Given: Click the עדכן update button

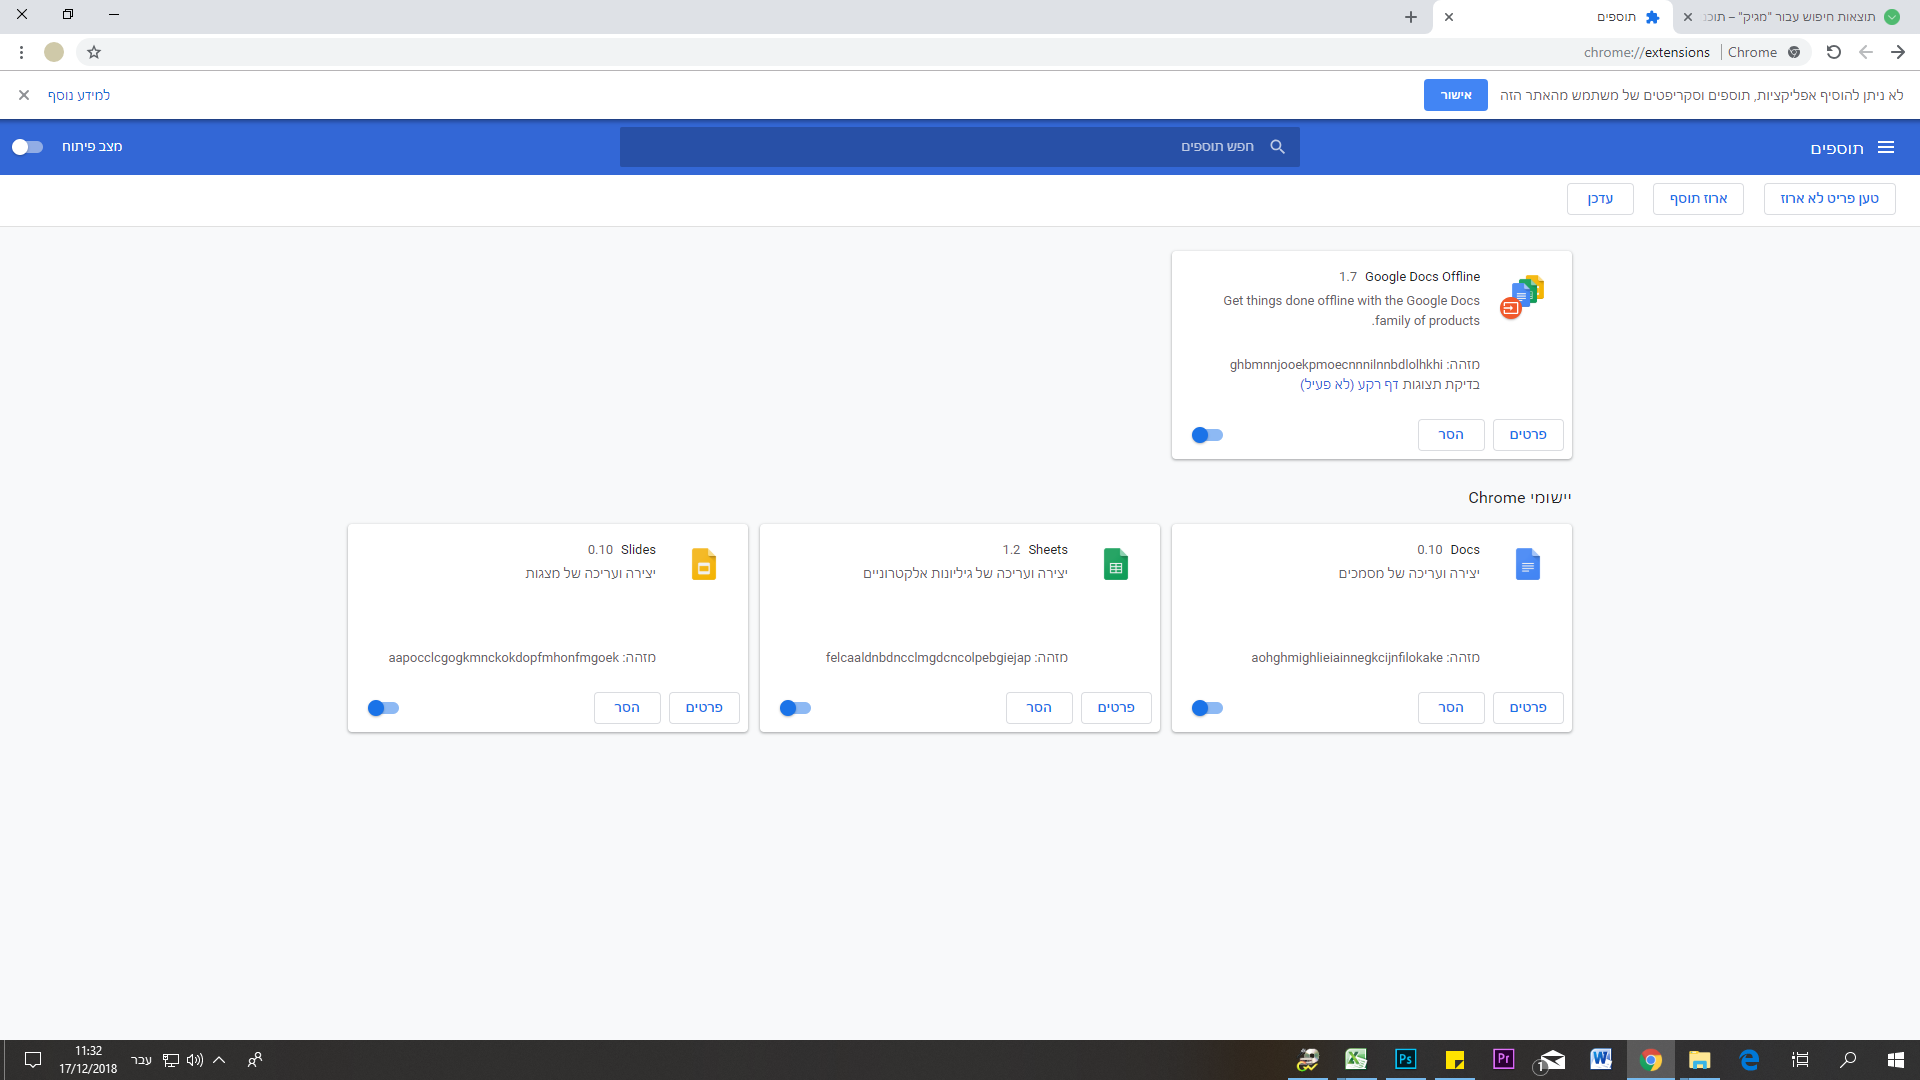Looking at the screenshot, I should pyautogui.click(x=1600, y=199).
